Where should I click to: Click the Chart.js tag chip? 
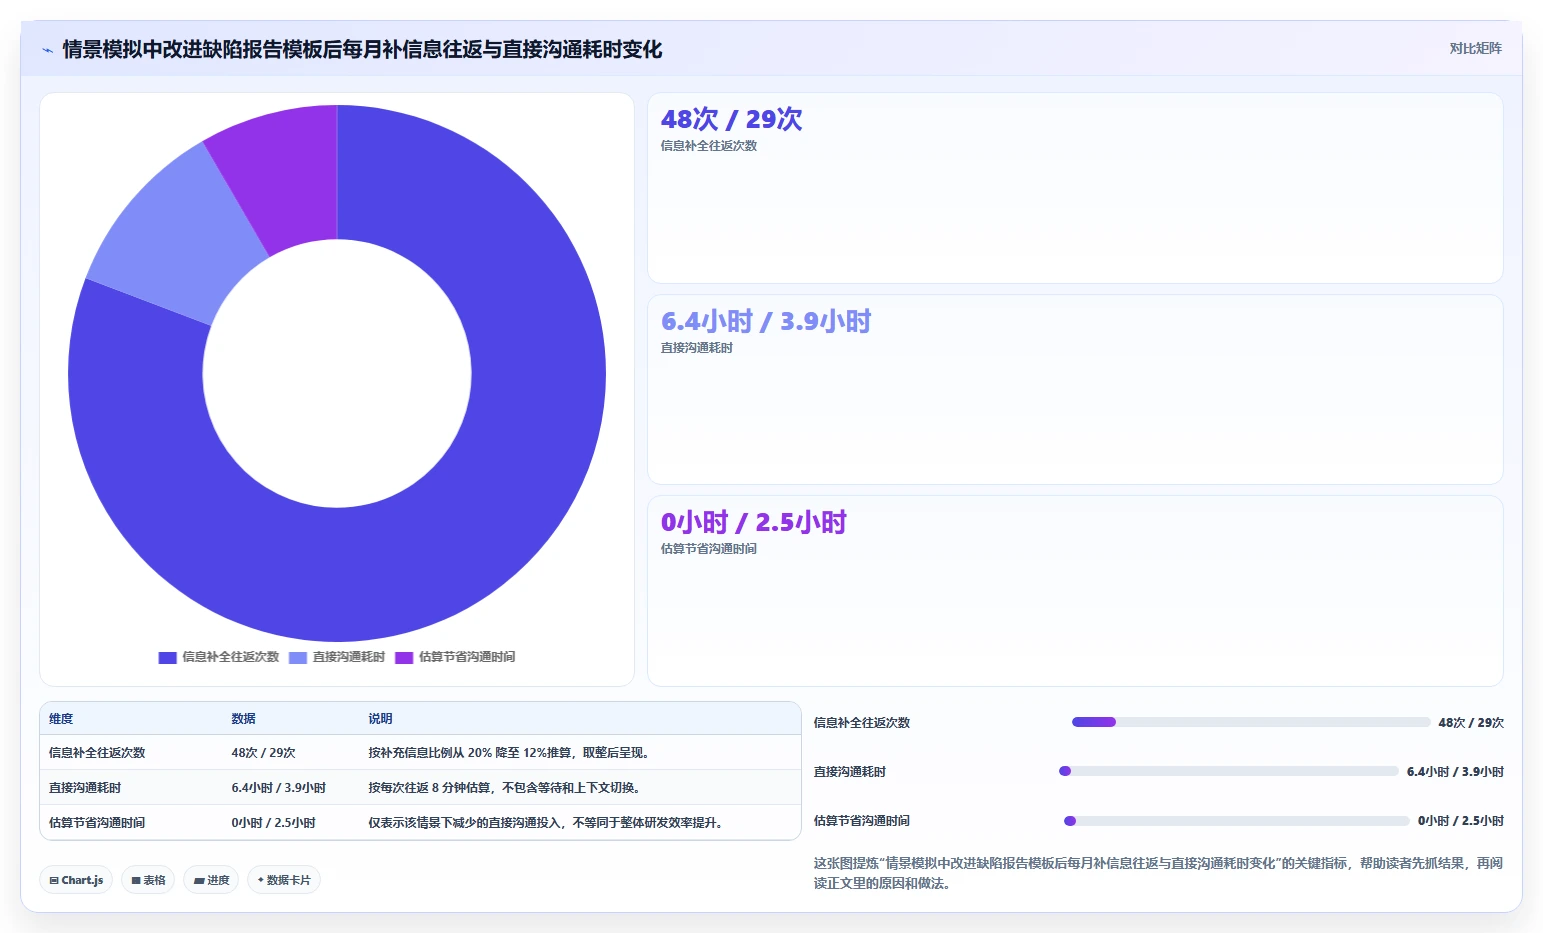(x=76, y=880)
